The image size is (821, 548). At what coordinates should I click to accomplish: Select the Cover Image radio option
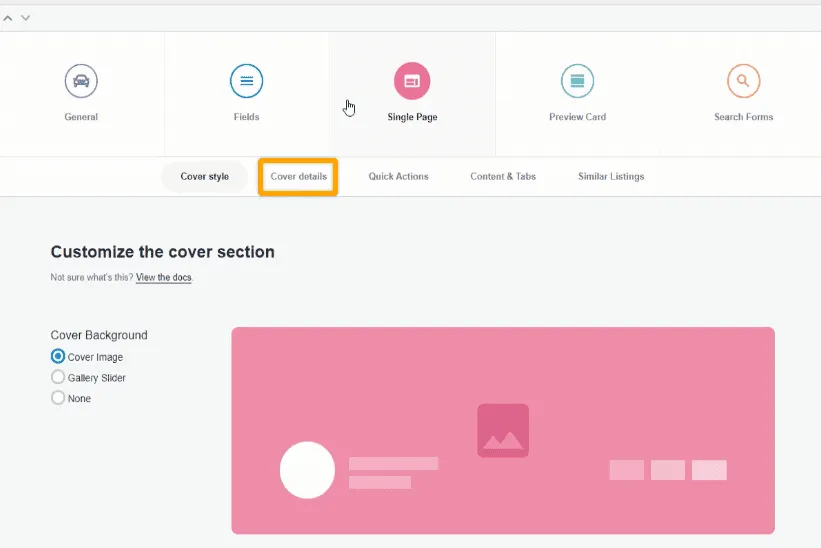point(58,357)
